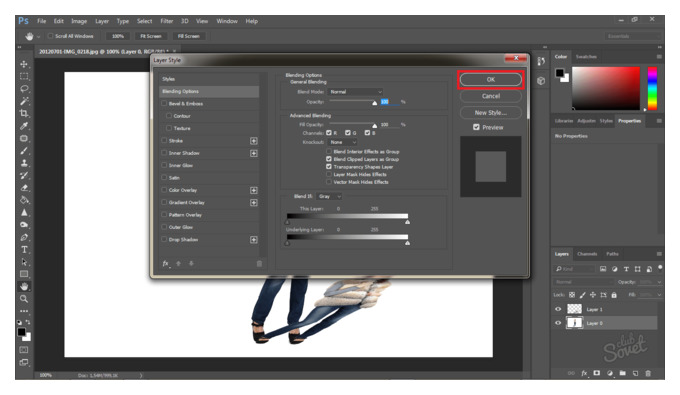Select the Rectangle shape tool

24,274
